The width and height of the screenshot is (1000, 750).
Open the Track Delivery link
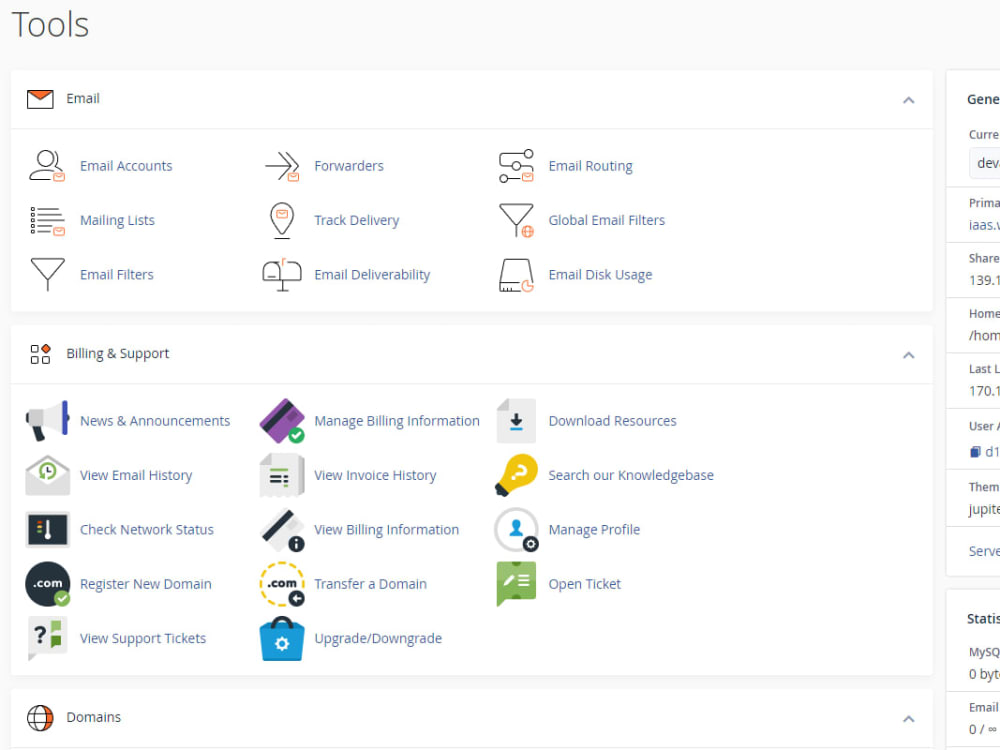[x=357, y=221]
